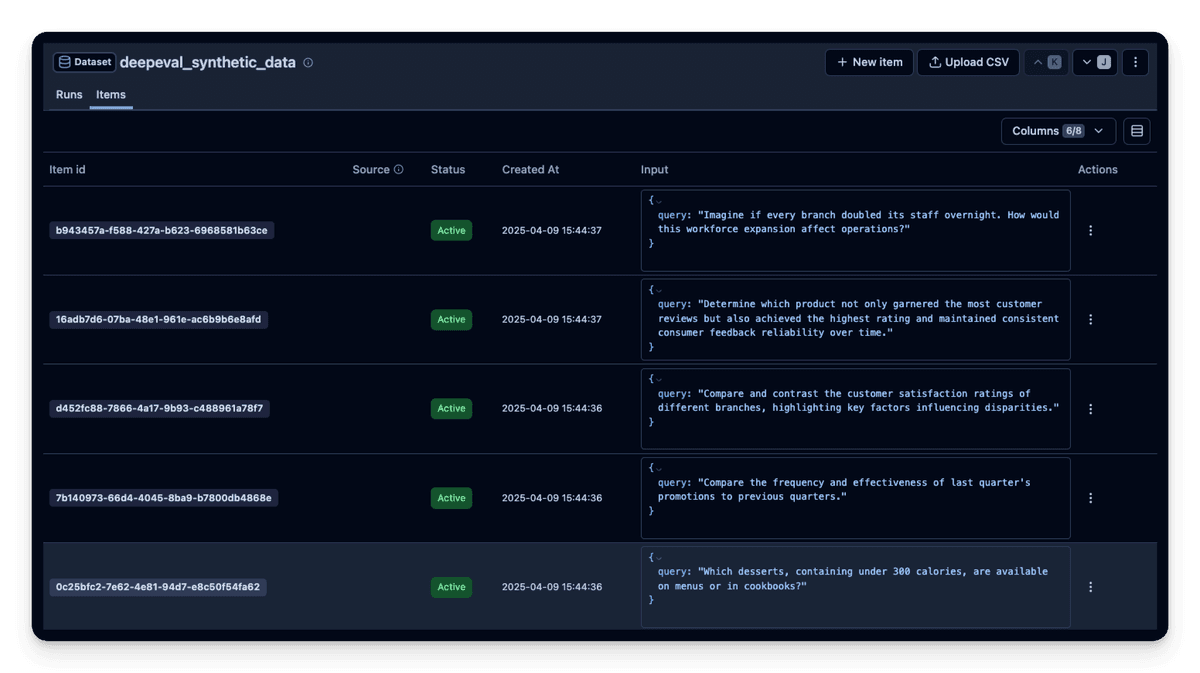Click the Active badge for item 7b140973
Screen dimensions: 1200x673
[451, 498]
